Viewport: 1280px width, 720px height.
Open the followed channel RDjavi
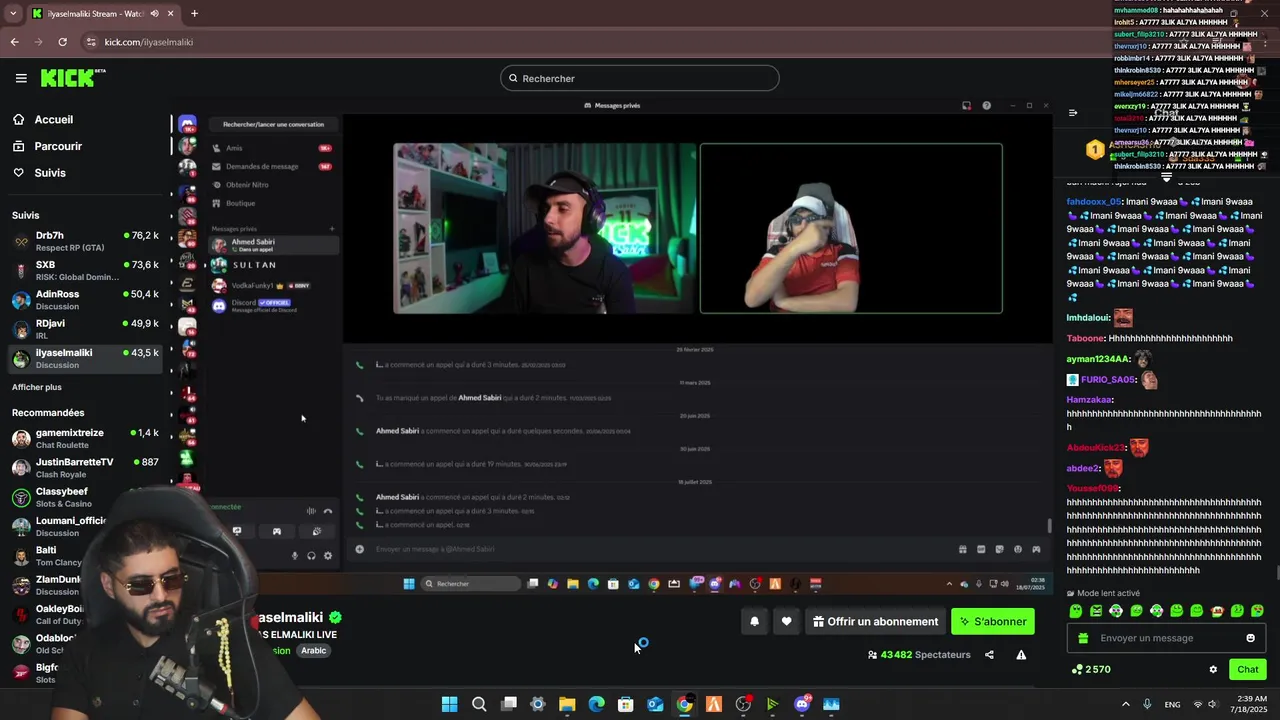[x=85, y=329]
